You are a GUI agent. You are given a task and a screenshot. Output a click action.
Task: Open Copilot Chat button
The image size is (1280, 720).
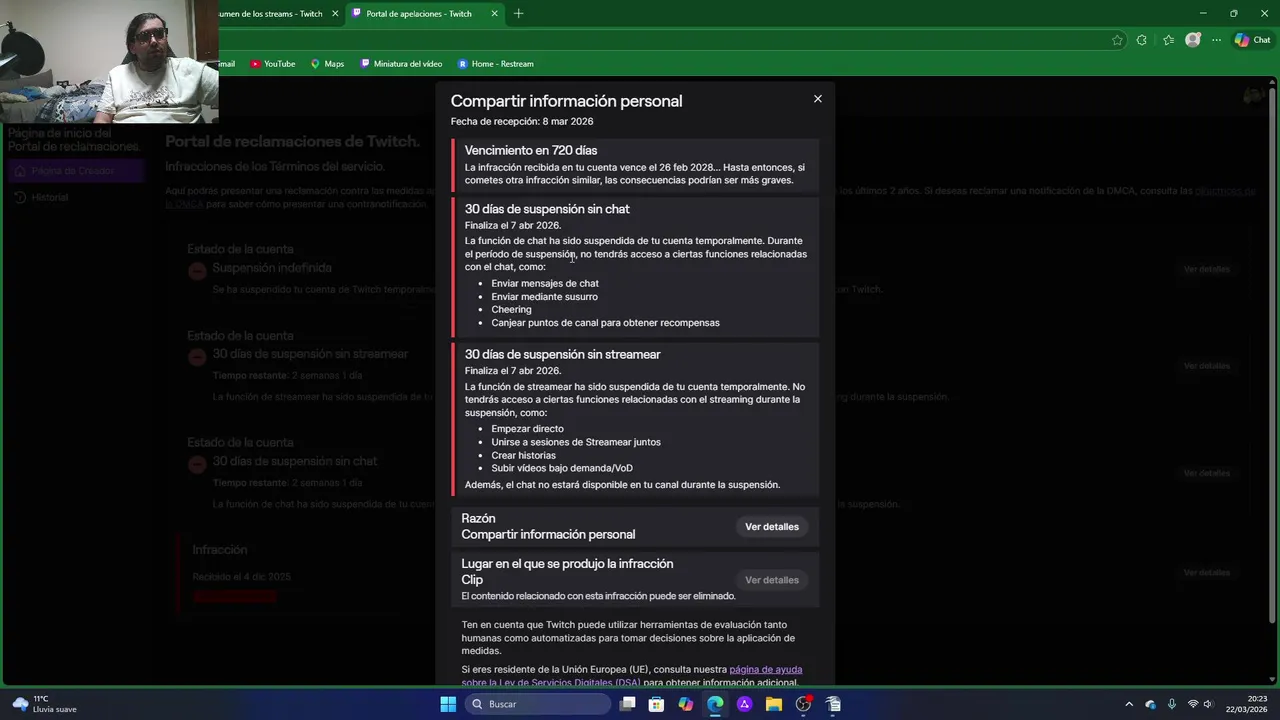[1252, 40]
